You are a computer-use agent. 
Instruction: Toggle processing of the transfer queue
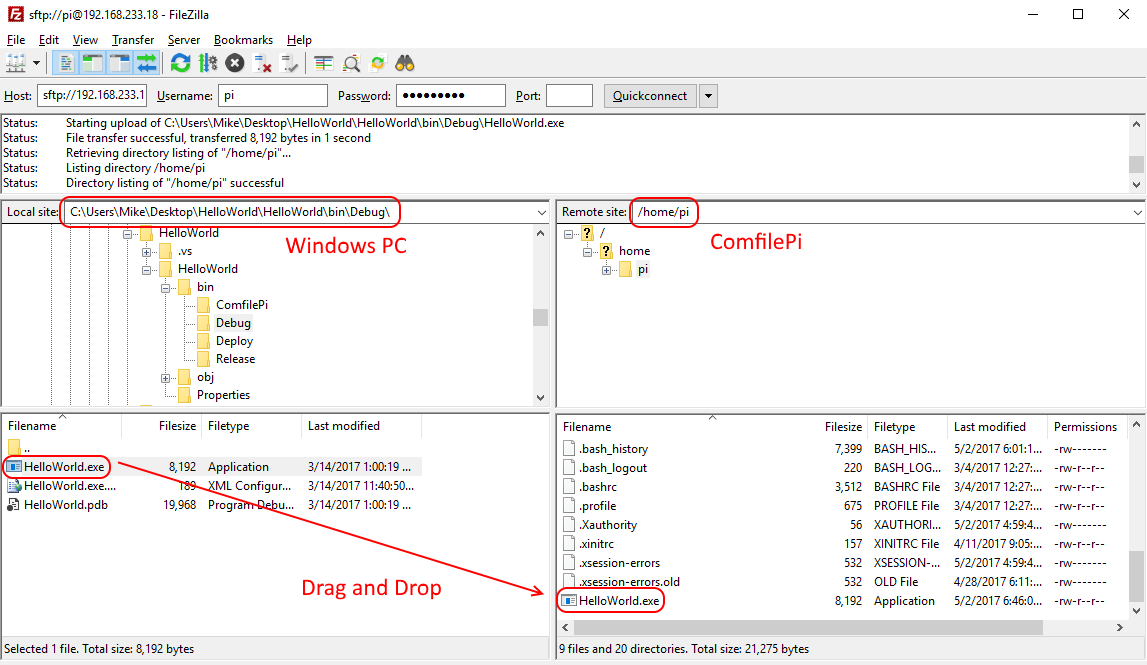click(207, 63)
